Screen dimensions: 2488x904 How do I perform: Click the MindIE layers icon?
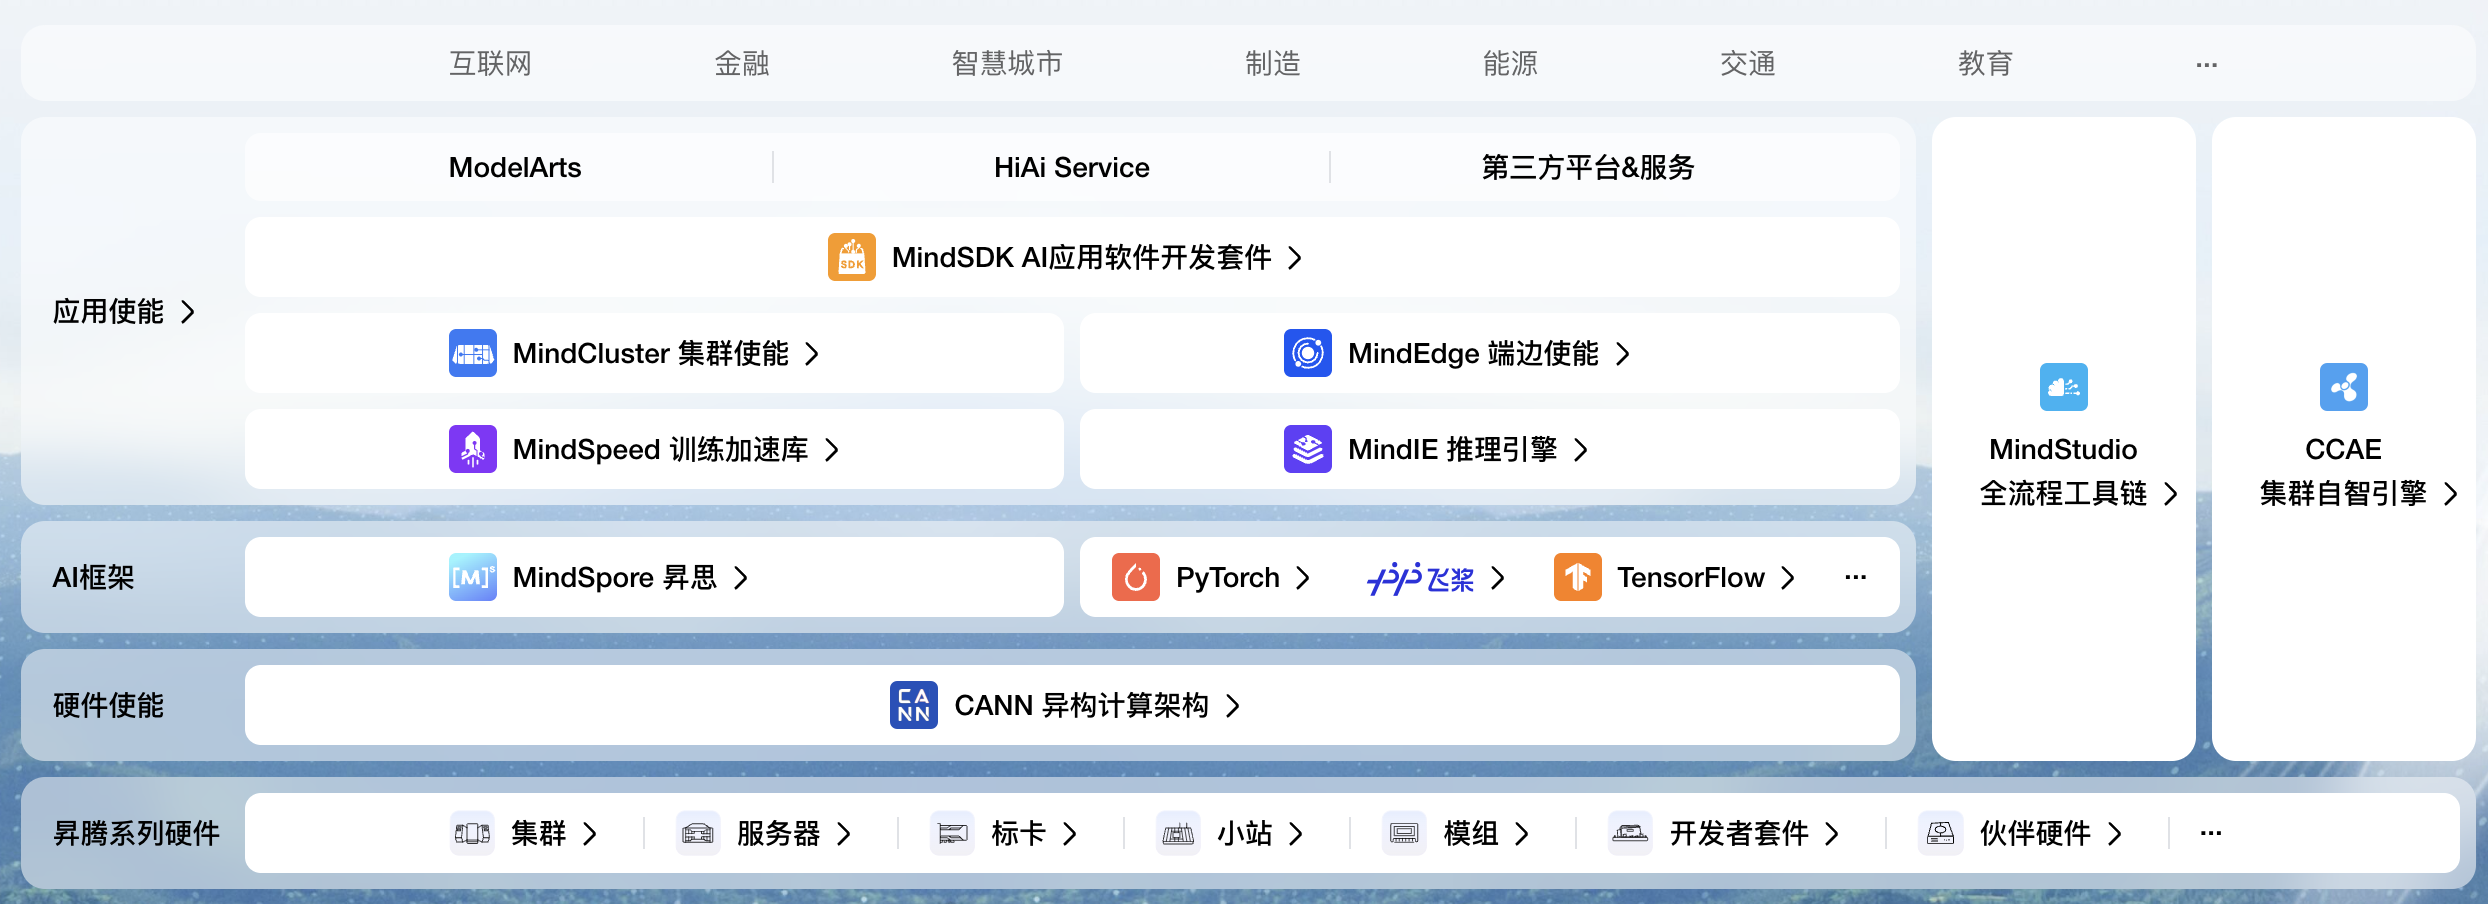pyautogui.click(x=1308, y=449)
